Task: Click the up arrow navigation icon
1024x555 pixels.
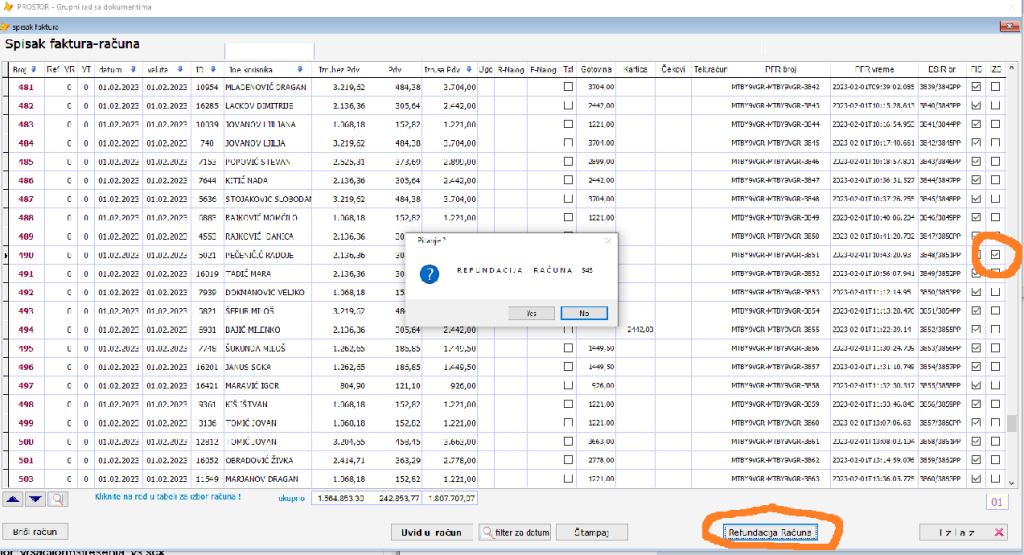Action: pyautogui.click(x=14, y=498)
